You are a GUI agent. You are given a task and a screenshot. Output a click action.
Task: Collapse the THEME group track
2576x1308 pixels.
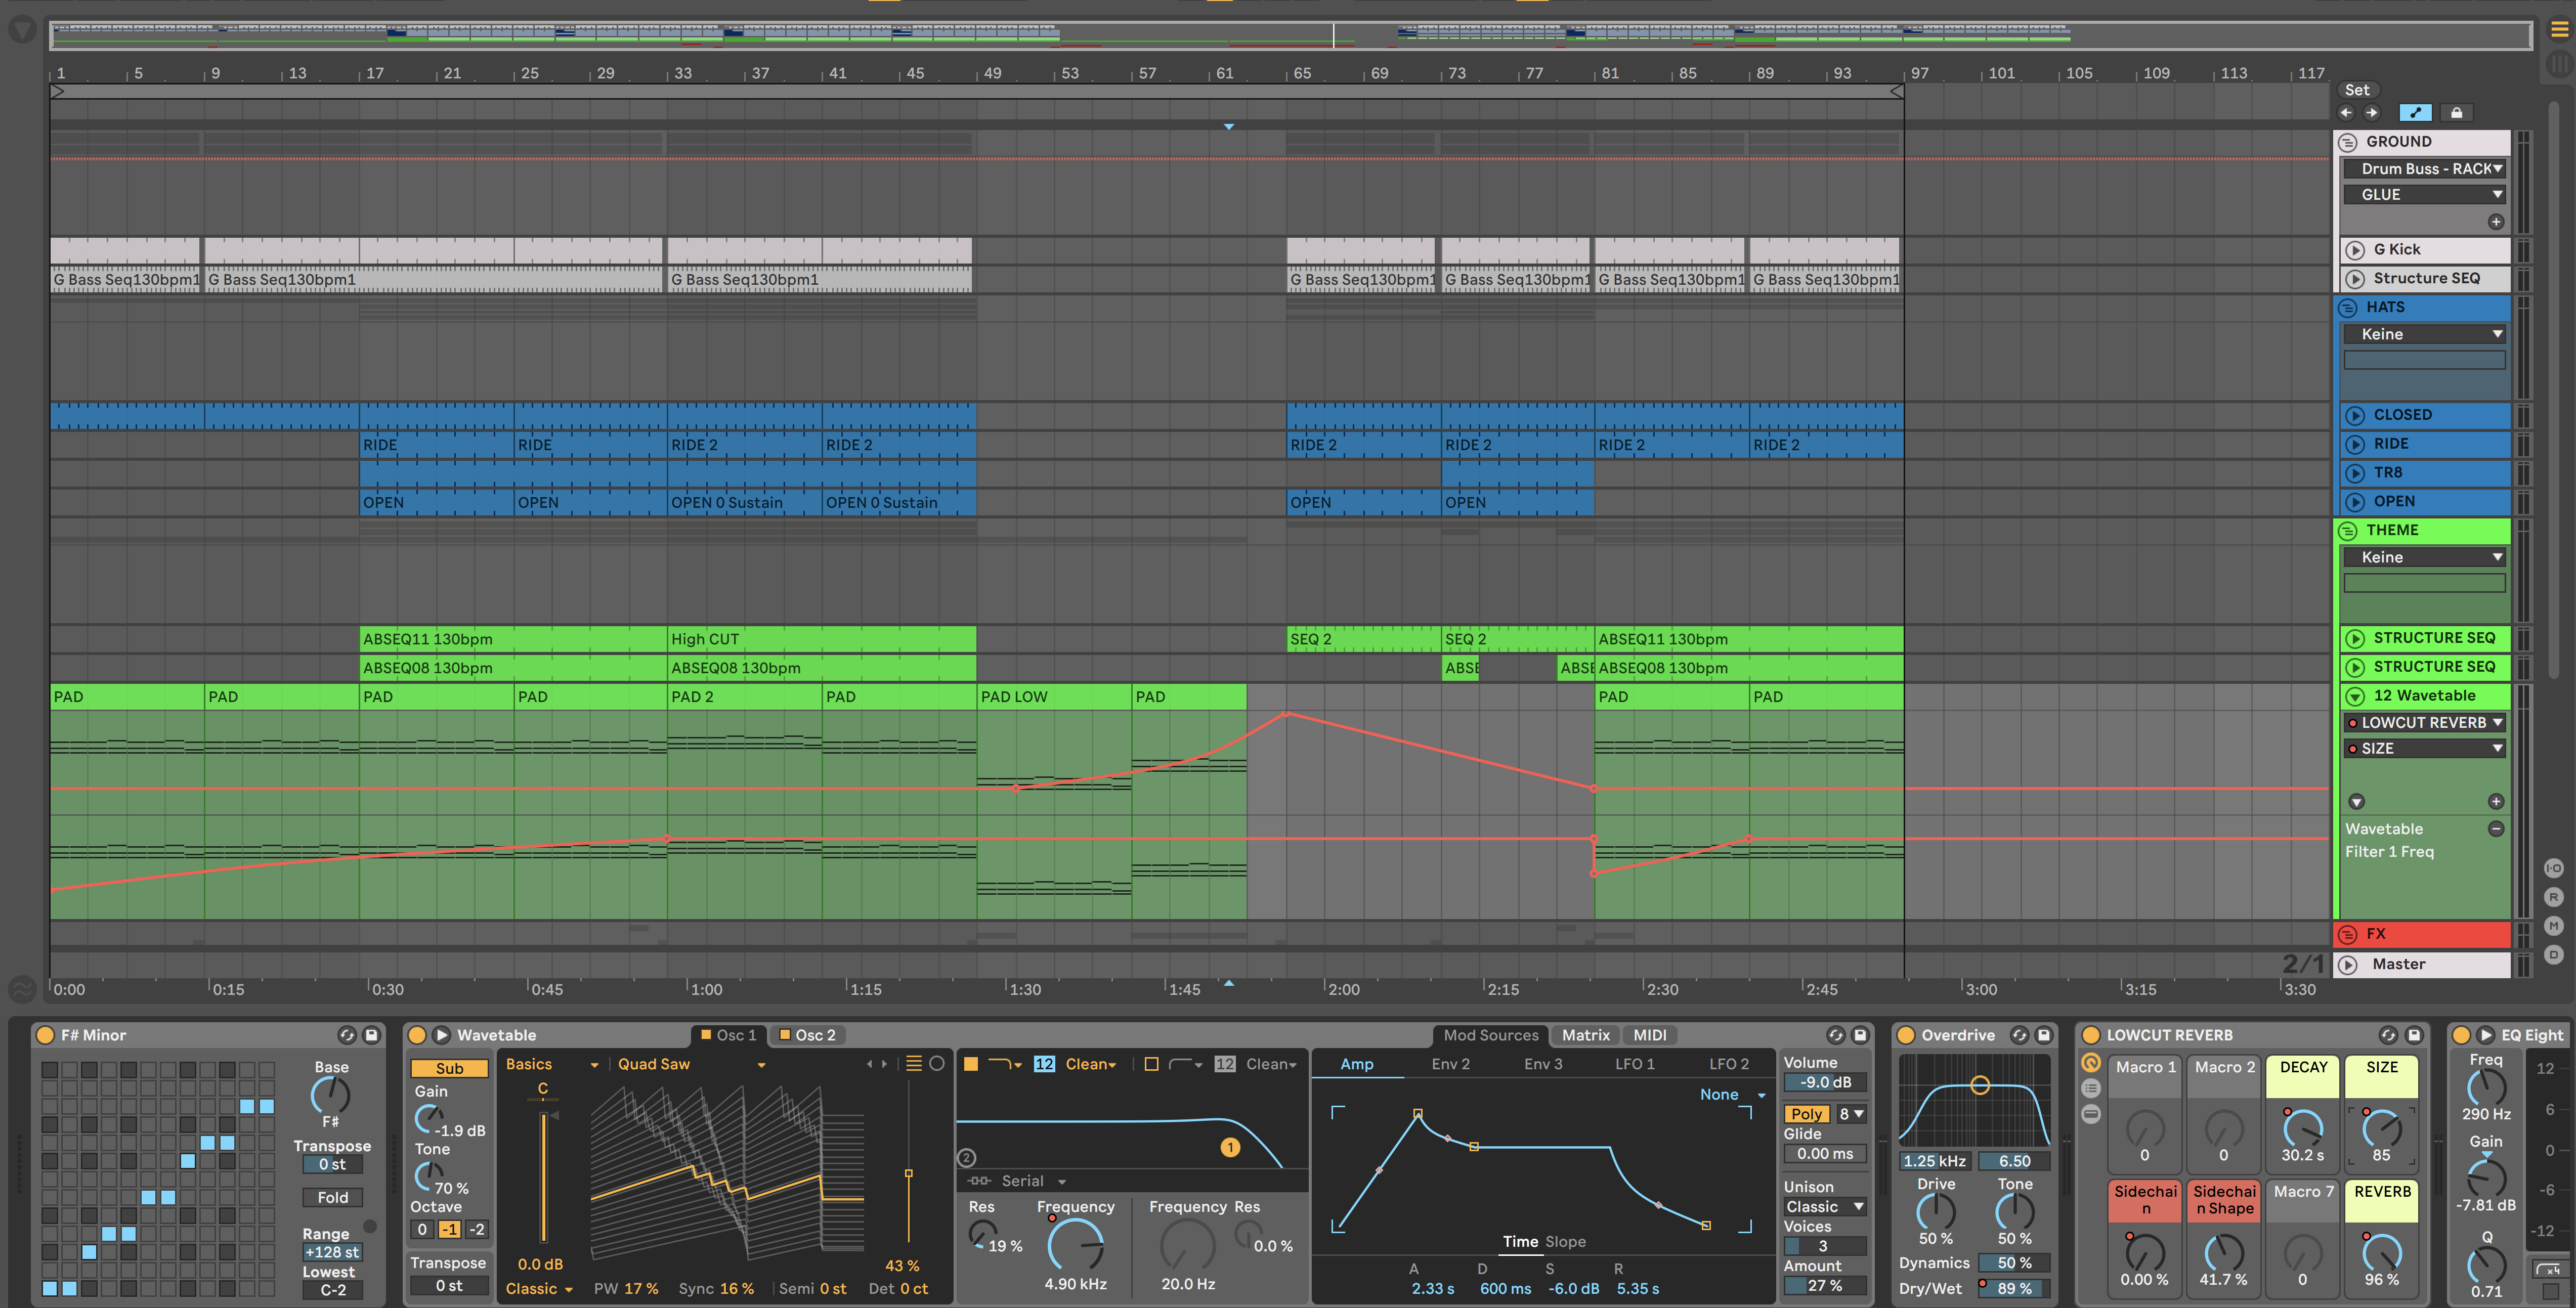coord(2348,530)
